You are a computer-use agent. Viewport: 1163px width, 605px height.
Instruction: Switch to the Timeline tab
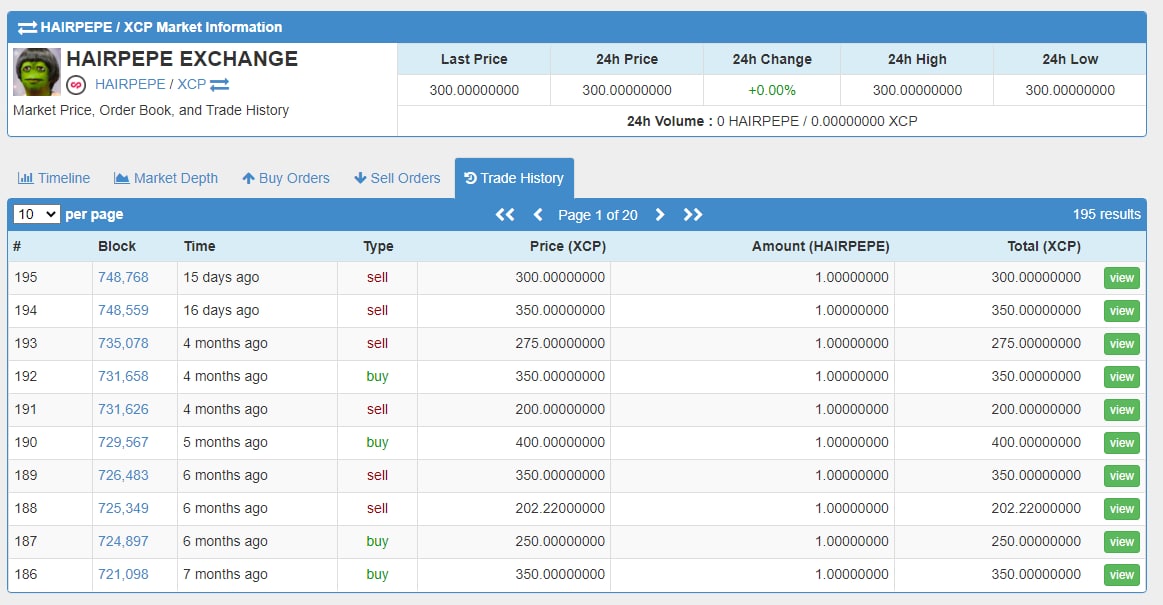(x=54, y=178)
